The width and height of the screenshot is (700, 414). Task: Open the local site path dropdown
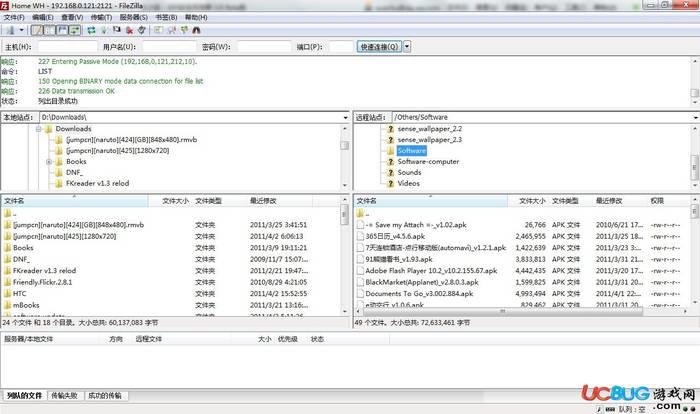click(345, 117)
